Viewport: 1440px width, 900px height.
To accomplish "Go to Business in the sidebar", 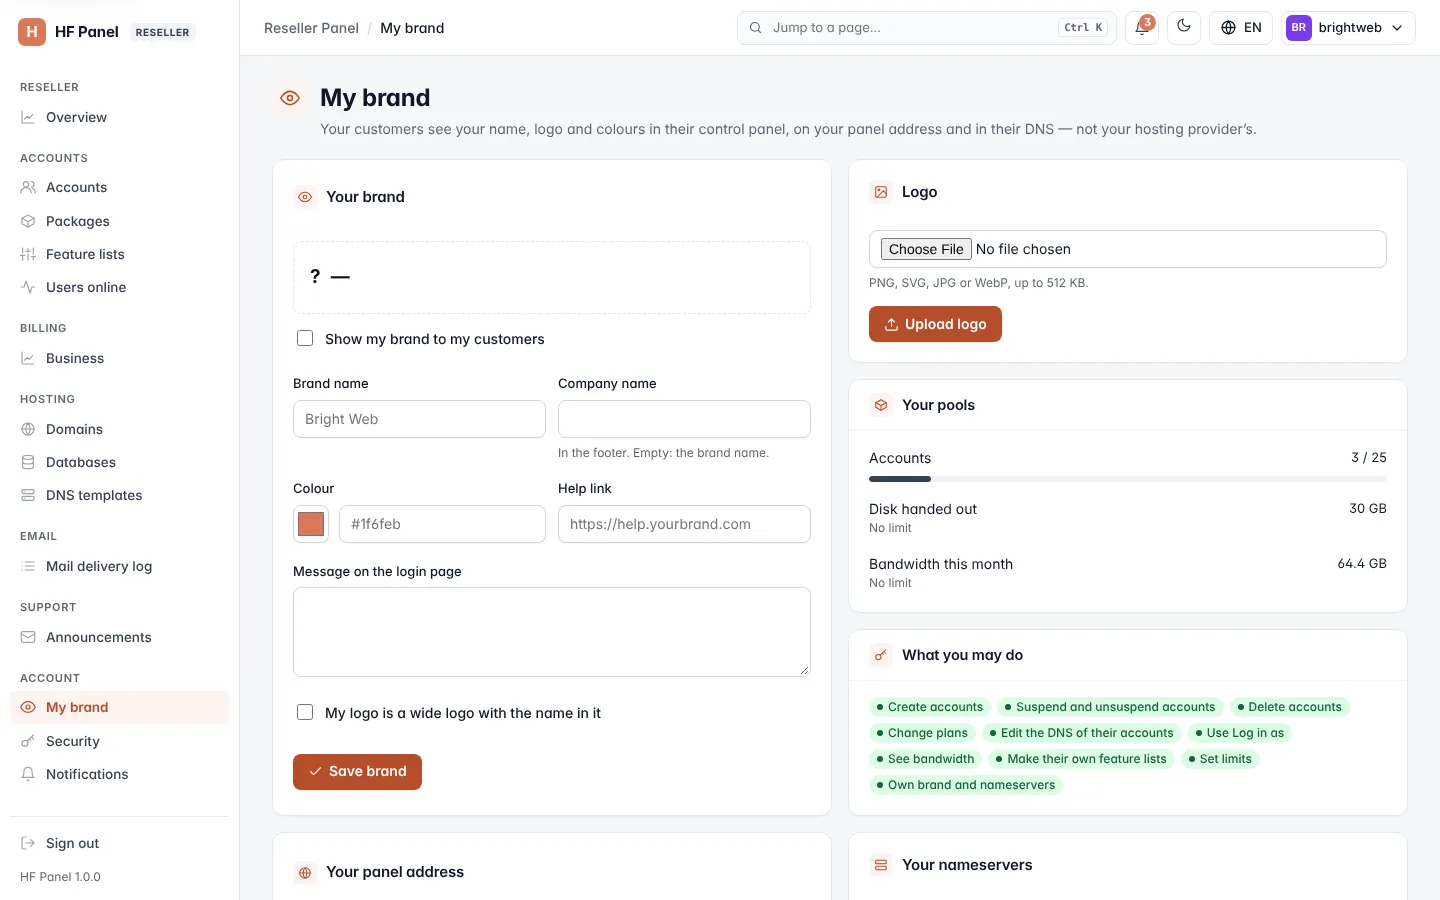I will [119, 358].
